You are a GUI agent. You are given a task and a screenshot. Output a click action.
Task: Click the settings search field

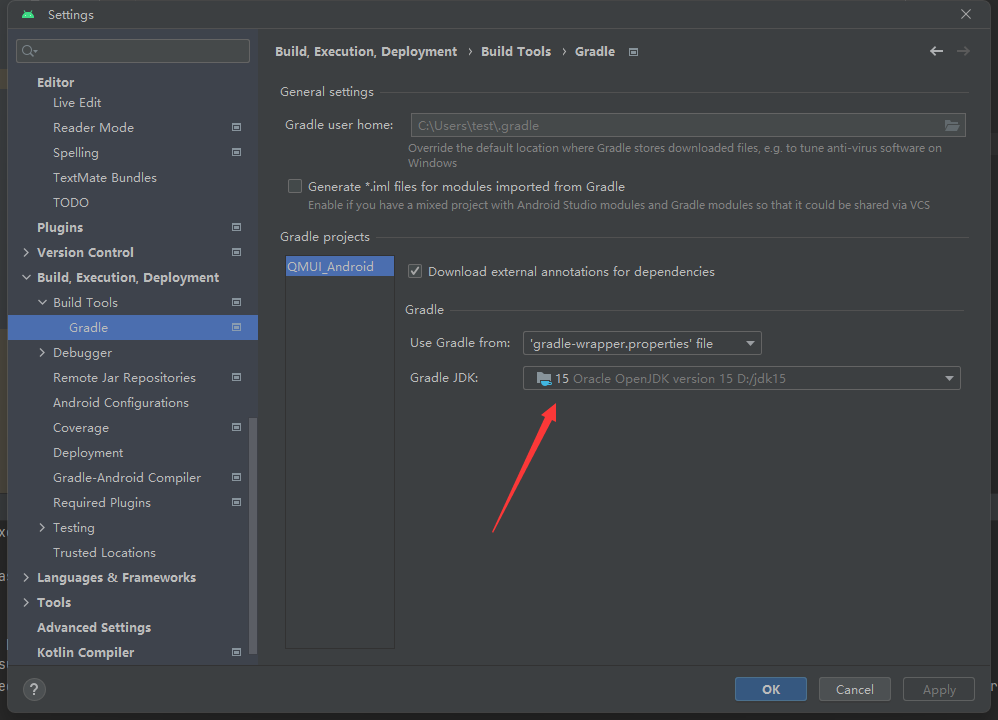pyautogui.click(x=133, y=51)
